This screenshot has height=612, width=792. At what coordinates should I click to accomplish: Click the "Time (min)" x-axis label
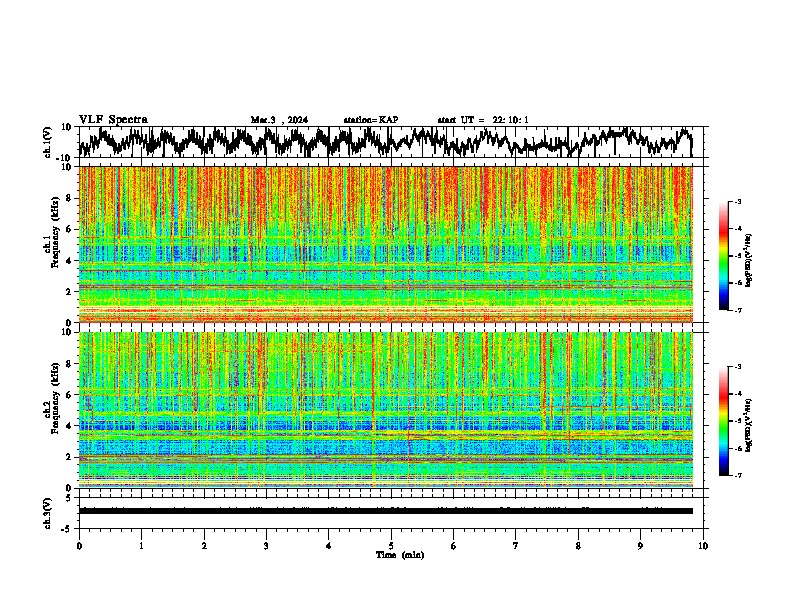400,555
